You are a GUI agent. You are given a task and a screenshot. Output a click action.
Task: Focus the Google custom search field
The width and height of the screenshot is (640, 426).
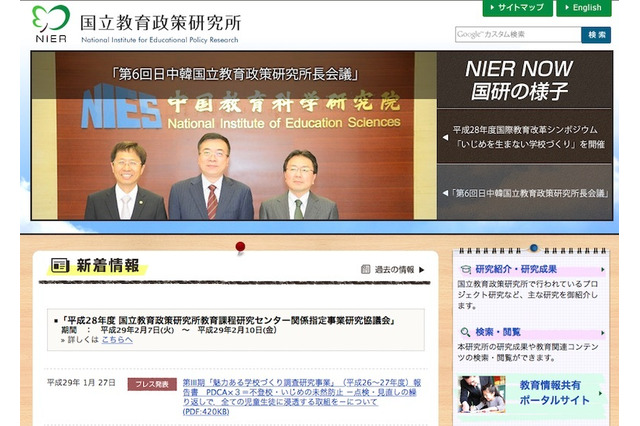518,35
